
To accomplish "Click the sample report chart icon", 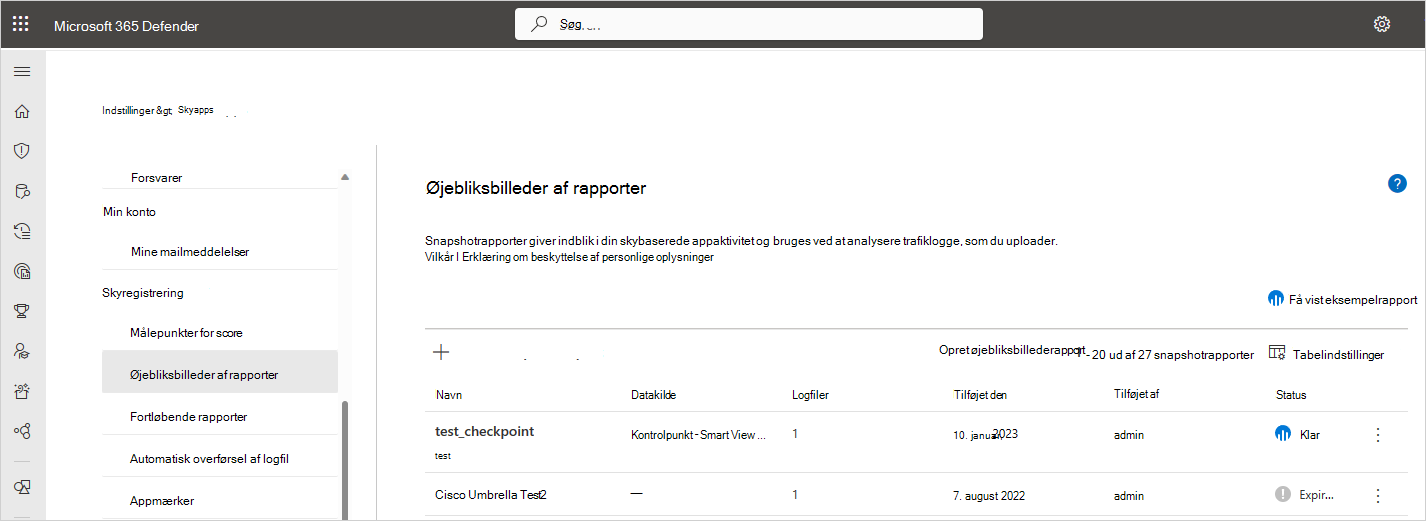I will pyautogui.click(x=1275, y=299).
